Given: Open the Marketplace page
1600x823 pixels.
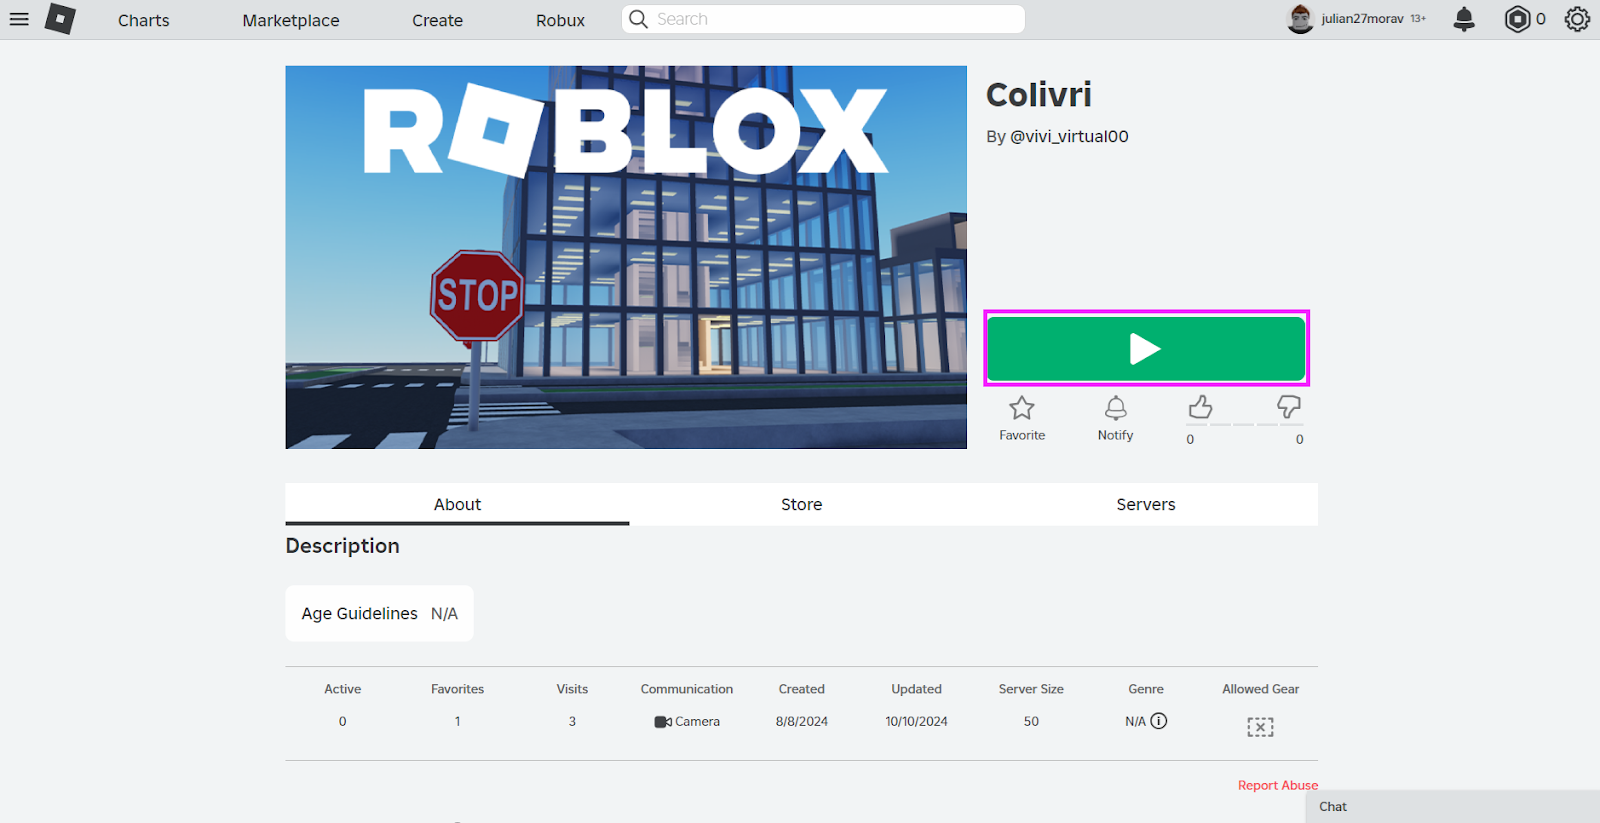Looking at the screenshot, I should pyautogui.click(x=291, y=20).
